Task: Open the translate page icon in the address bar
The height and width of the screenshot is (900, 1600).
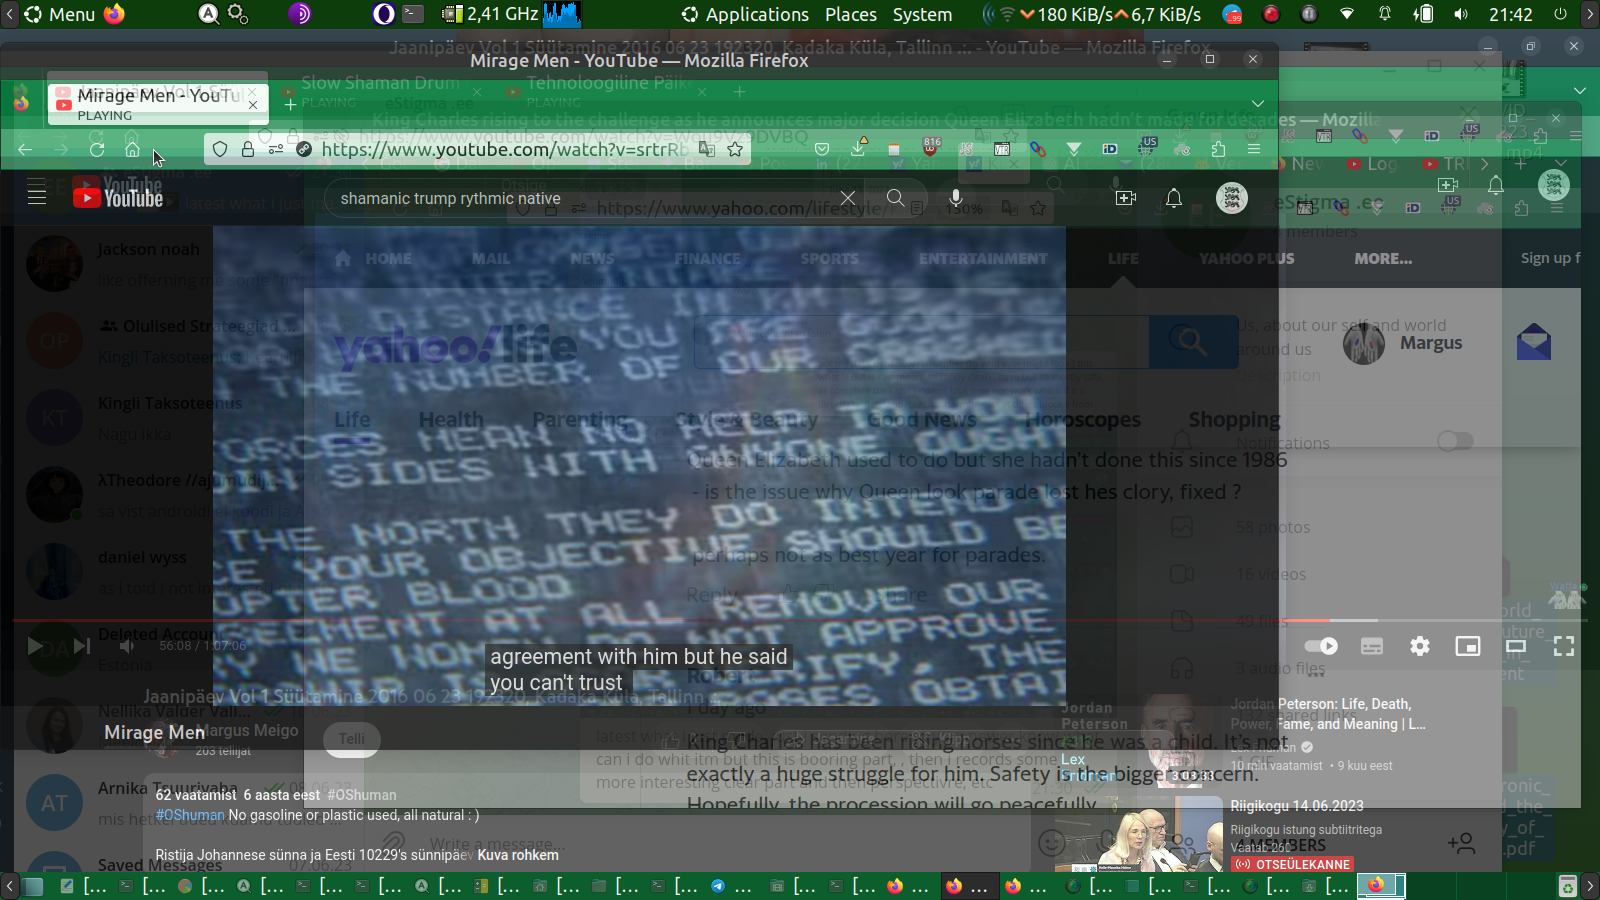Action: pyautogui.click(x=707, y=149)
